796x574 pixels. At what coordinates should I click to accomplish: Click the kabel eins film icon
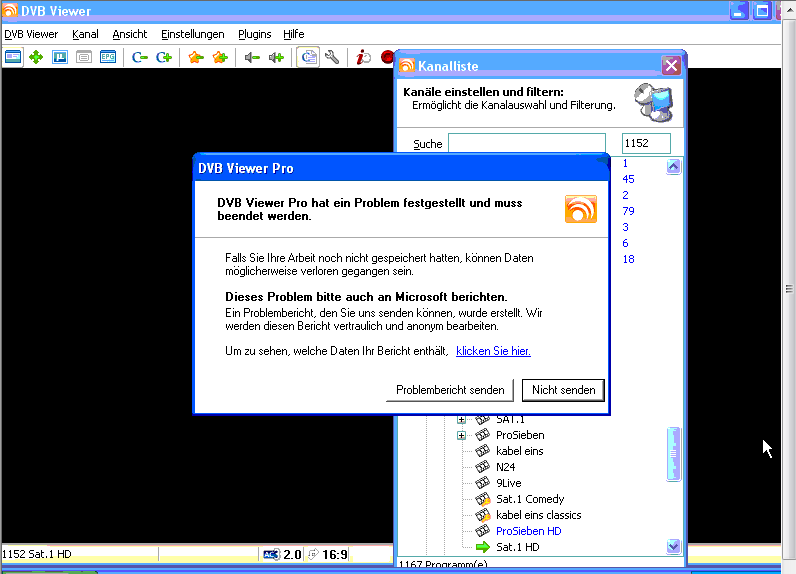click(482, 450)
